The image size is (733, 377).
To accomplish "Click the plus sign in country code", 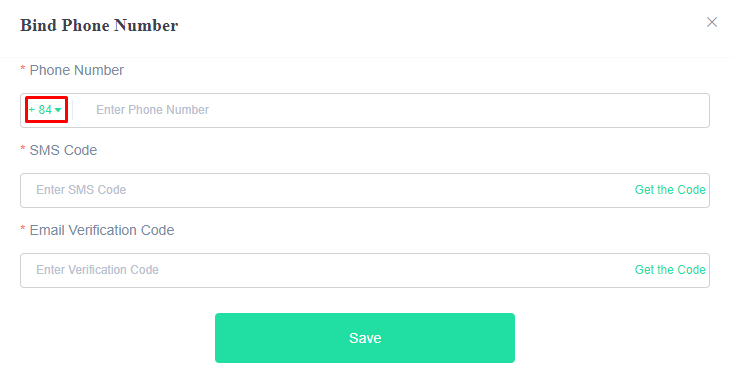I will 32,110.
